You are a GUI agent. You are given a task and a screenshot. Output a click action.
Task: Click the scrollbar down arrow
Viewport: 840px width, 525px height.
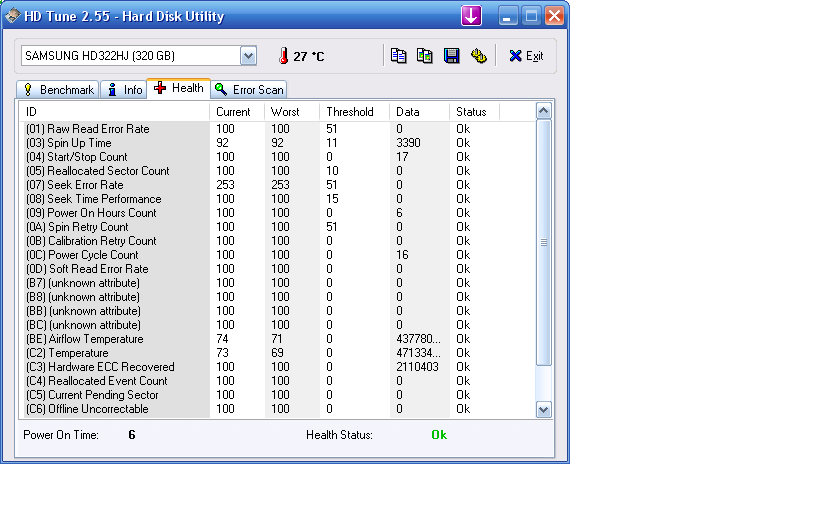pyautogui.click(x=543, y=410)
